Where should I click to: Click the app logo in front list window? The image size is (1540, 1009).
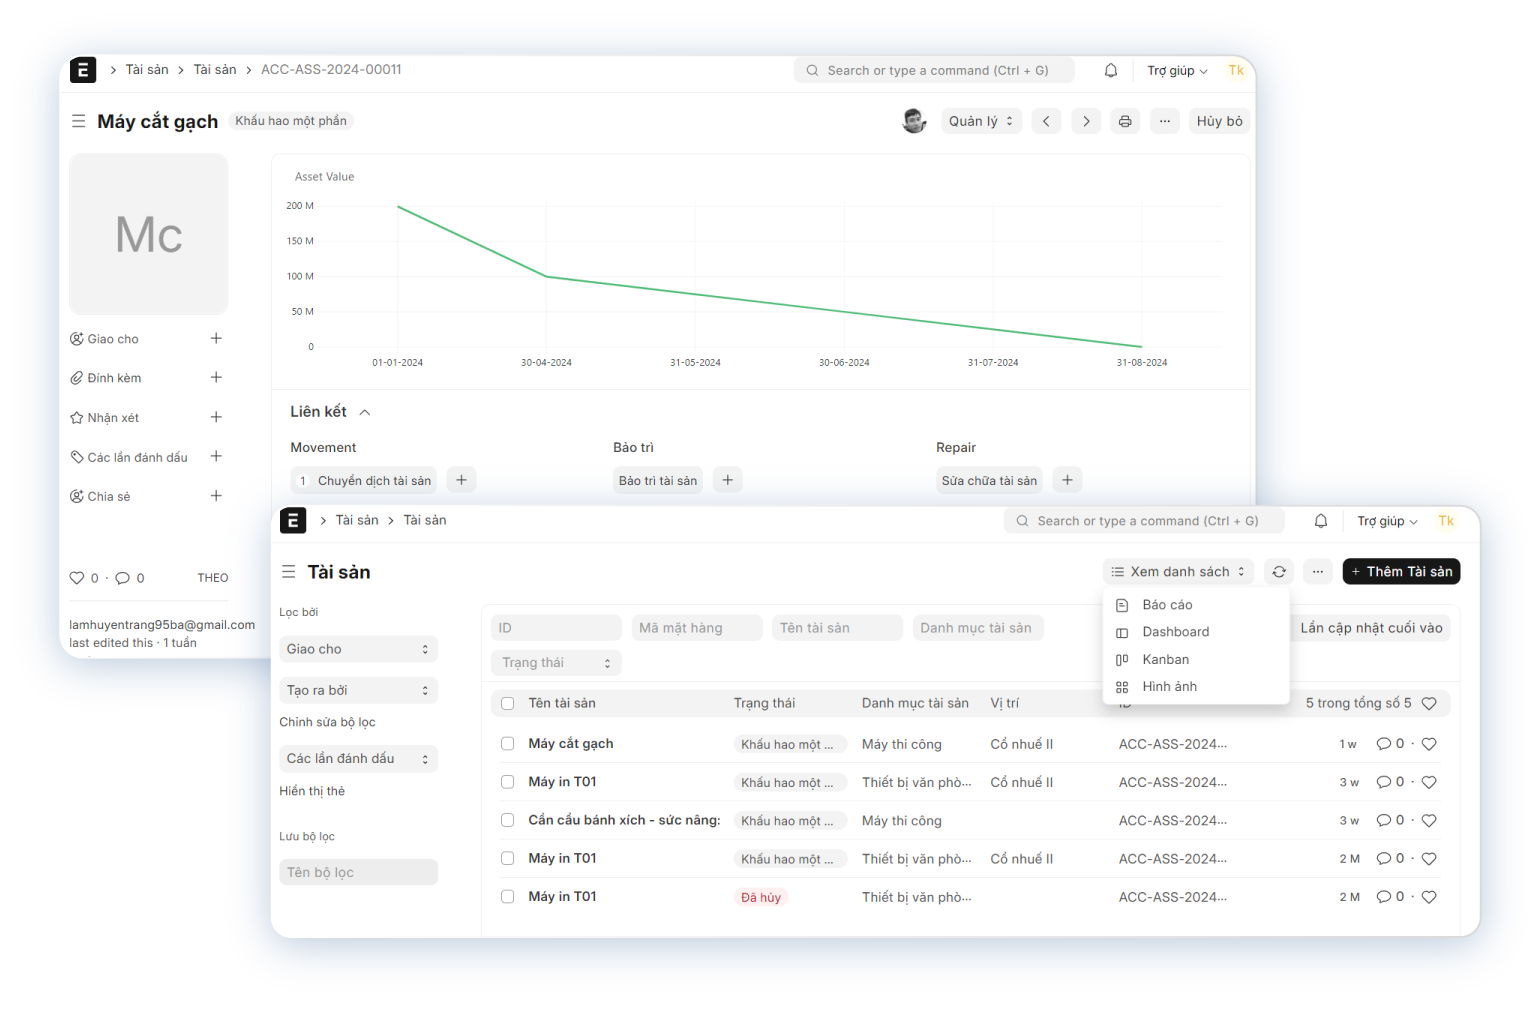click(x=293, y=520)
